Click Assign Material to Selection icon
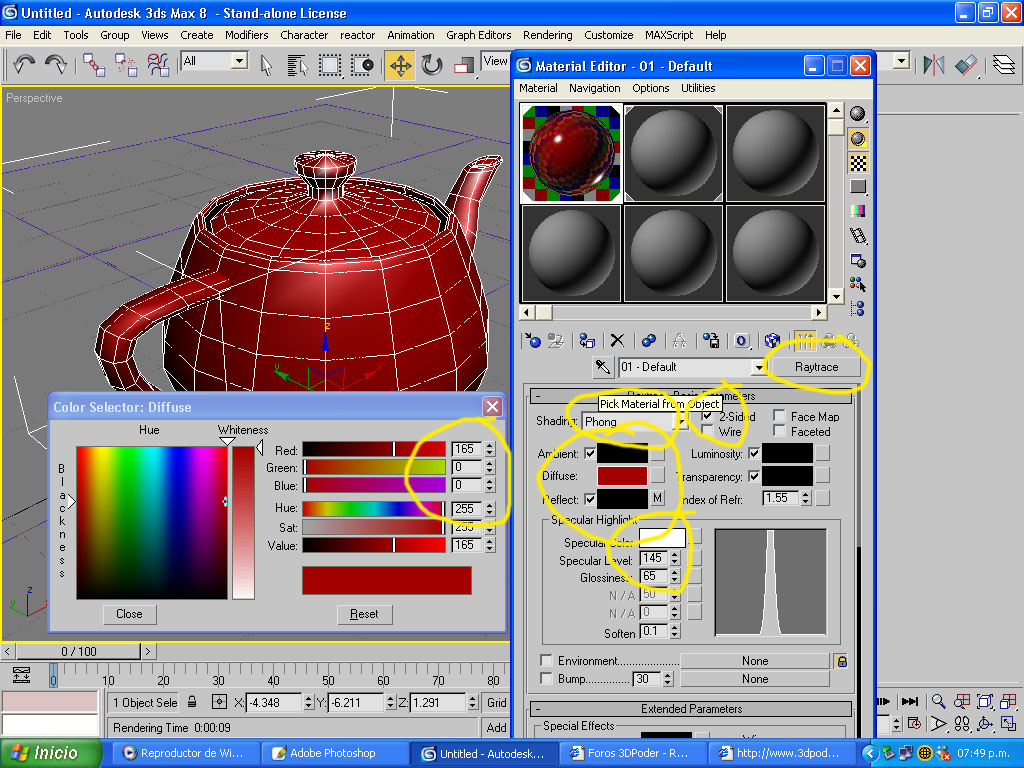1024x768 pixels. (x=587, y=340)
